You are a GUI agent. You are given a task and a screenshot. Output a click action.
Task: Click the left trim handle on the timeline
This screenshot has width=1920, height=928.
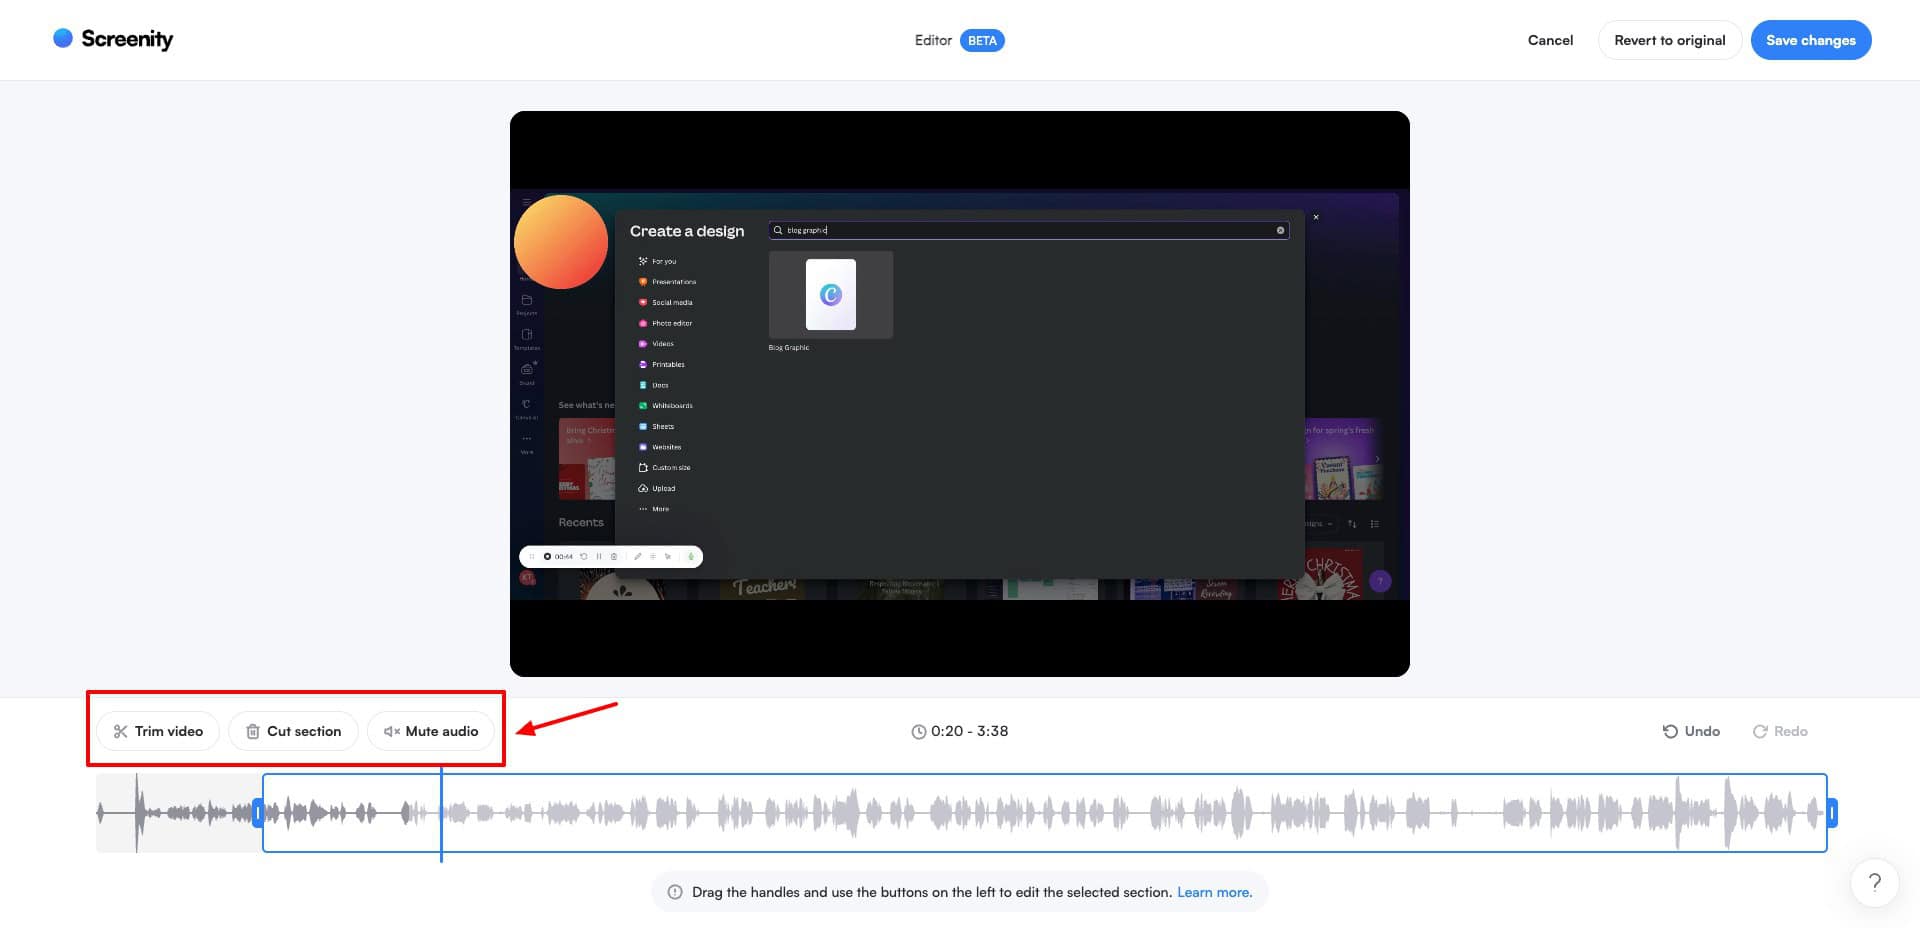tap(258, 813)
